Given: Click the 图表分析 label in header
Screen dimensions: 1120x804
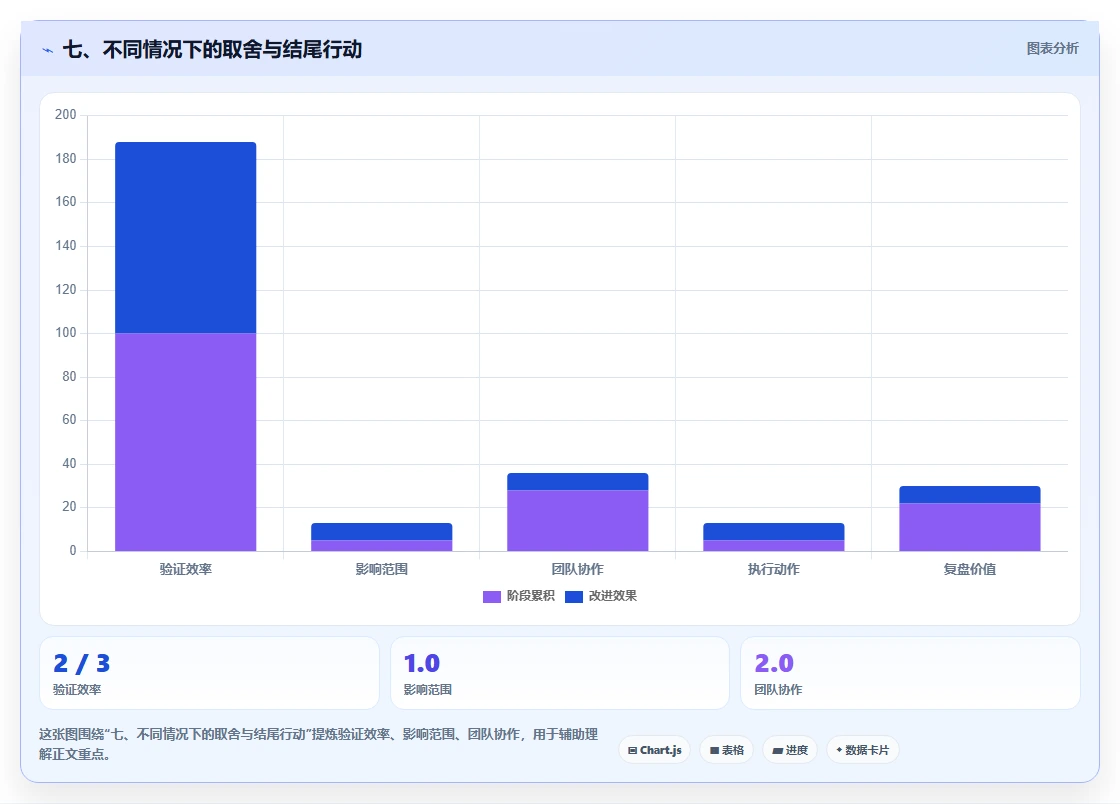Looking at the screenshot, I should click(1052, 49).
